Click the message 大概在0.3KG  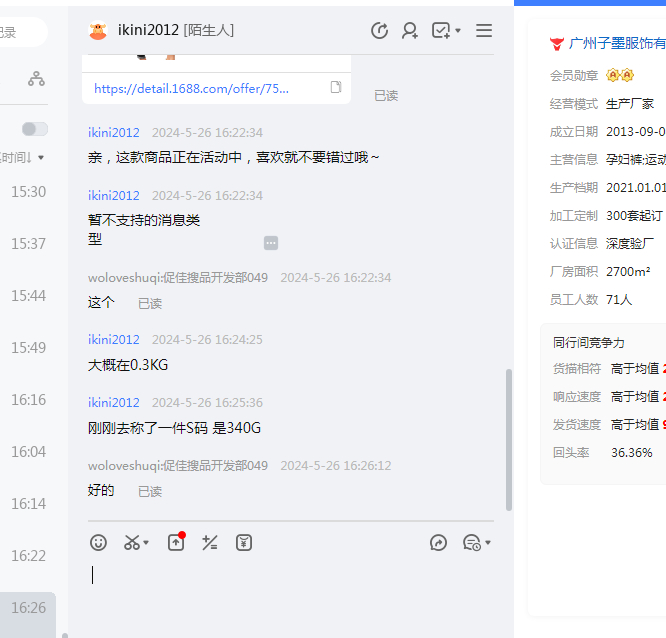point(128,365)
